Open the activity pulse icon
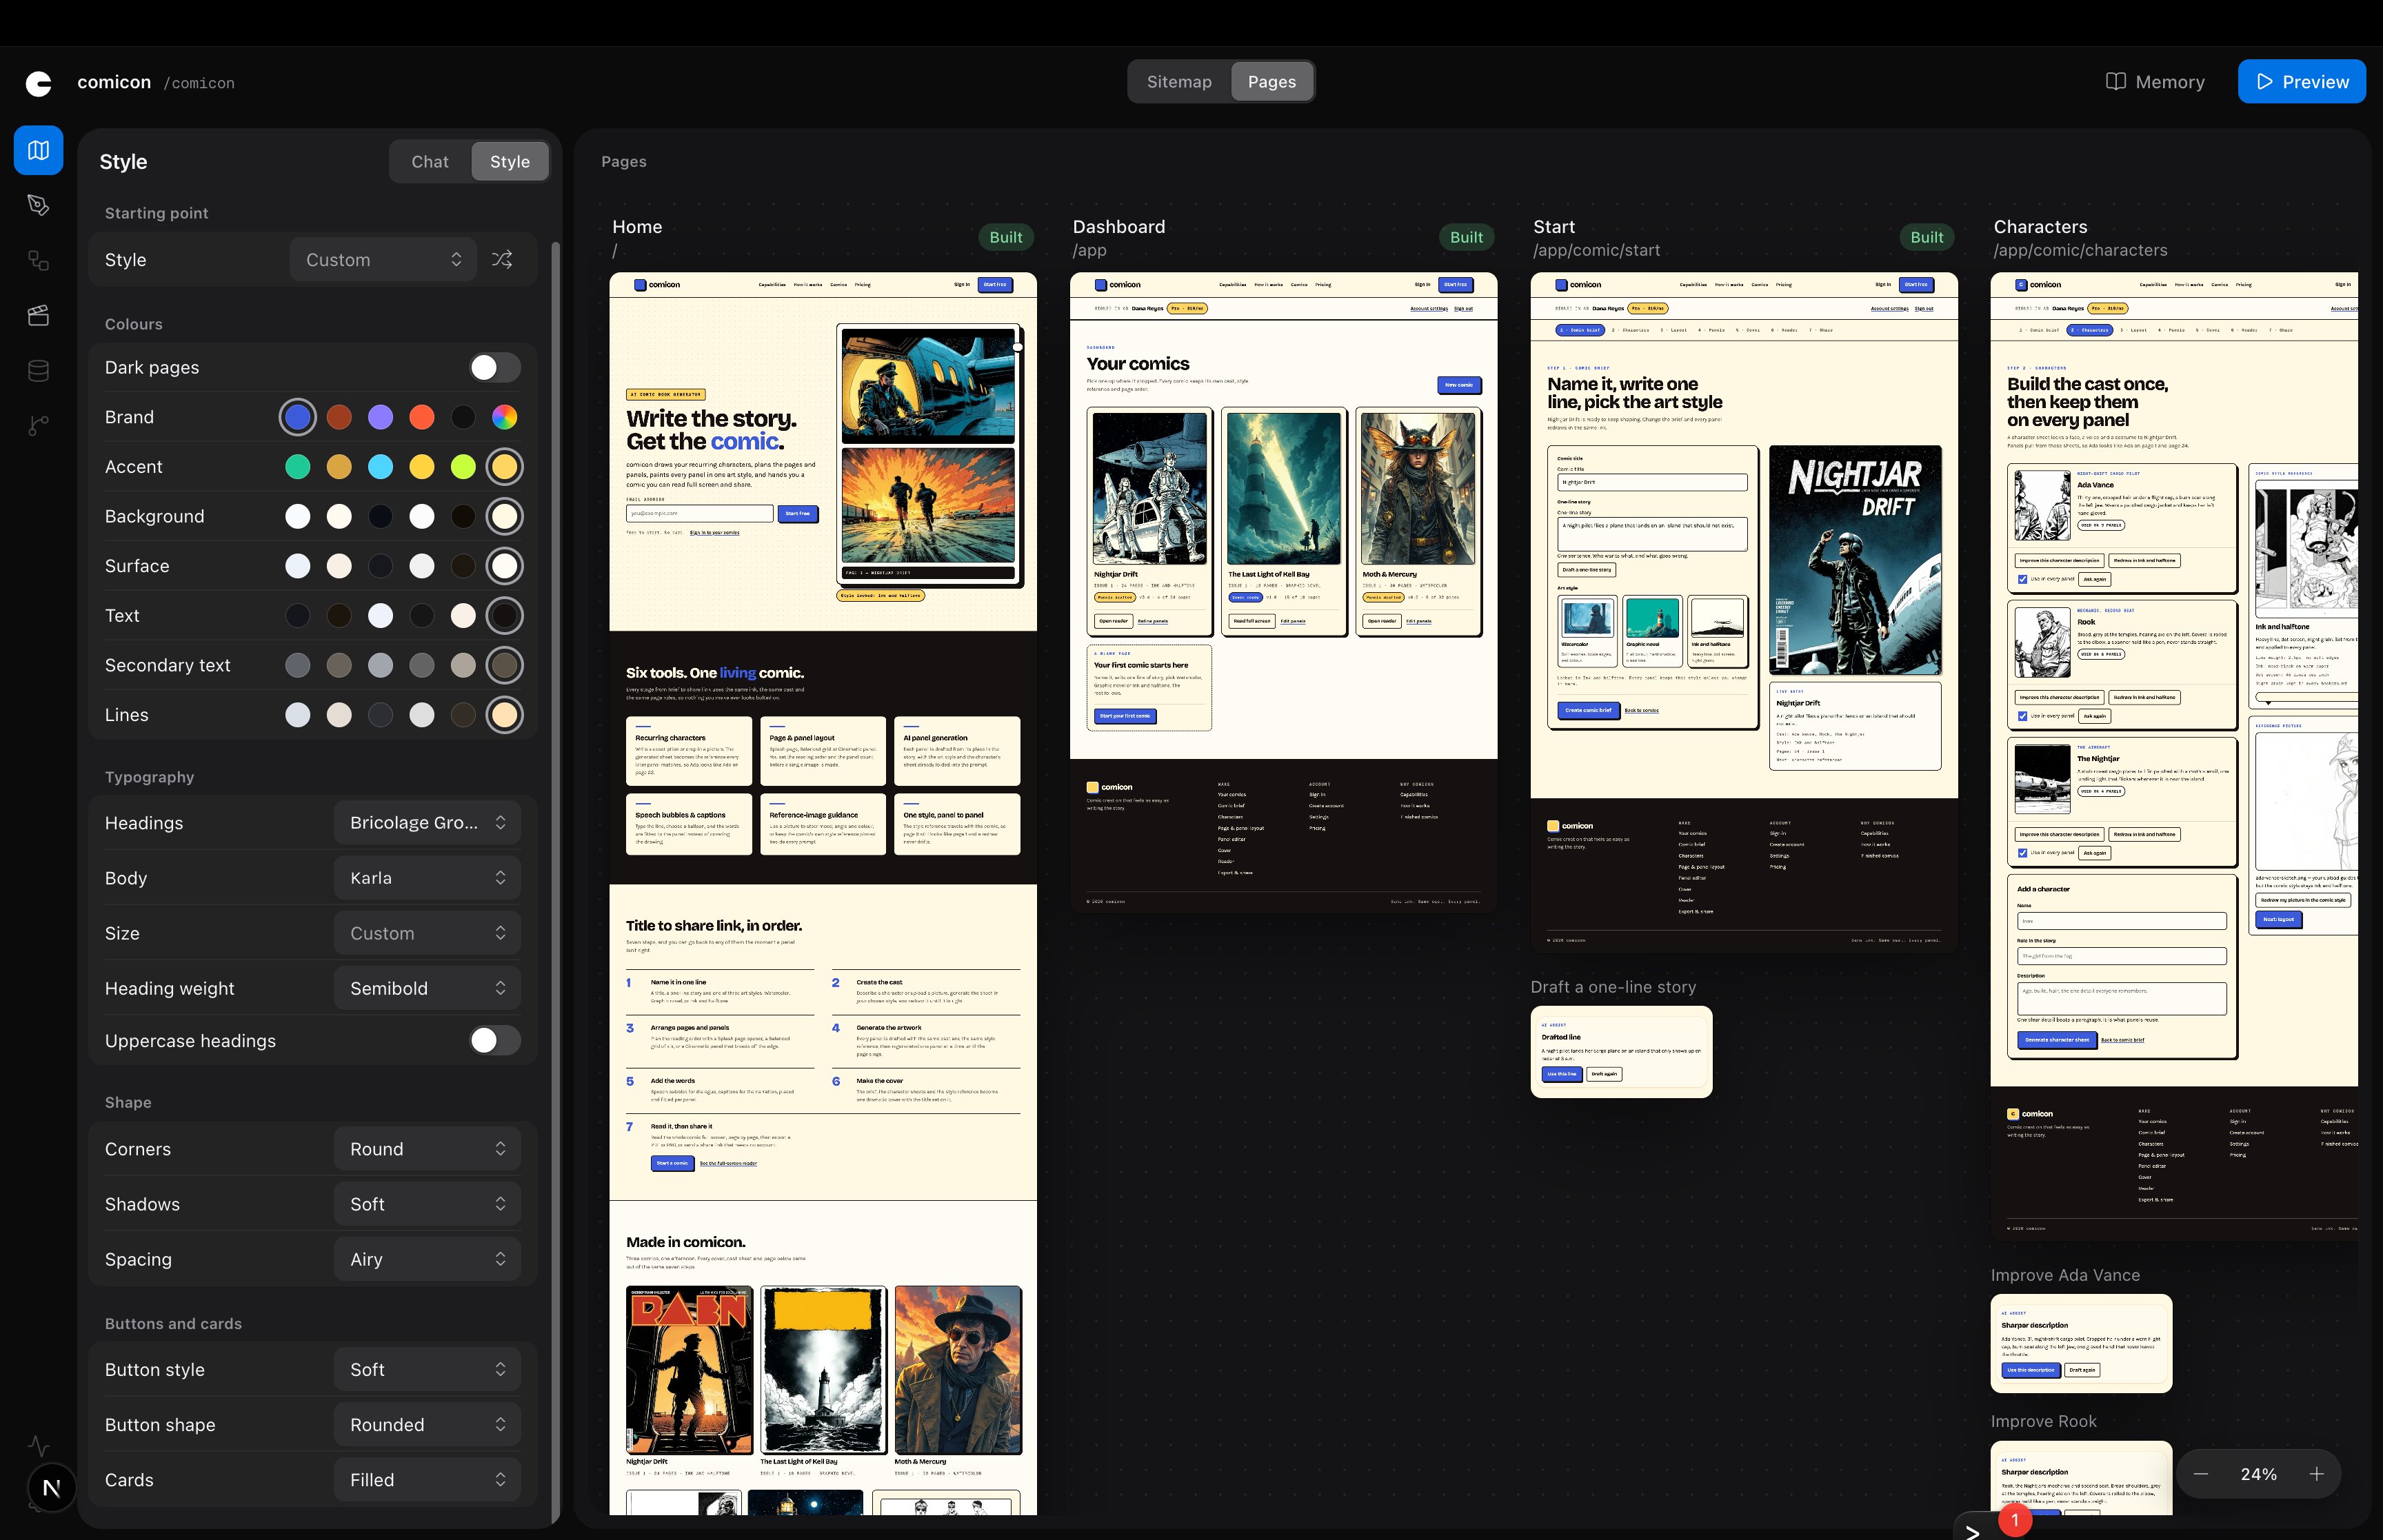This screenshot has height=1540, width=2383. coord(39,1445)
